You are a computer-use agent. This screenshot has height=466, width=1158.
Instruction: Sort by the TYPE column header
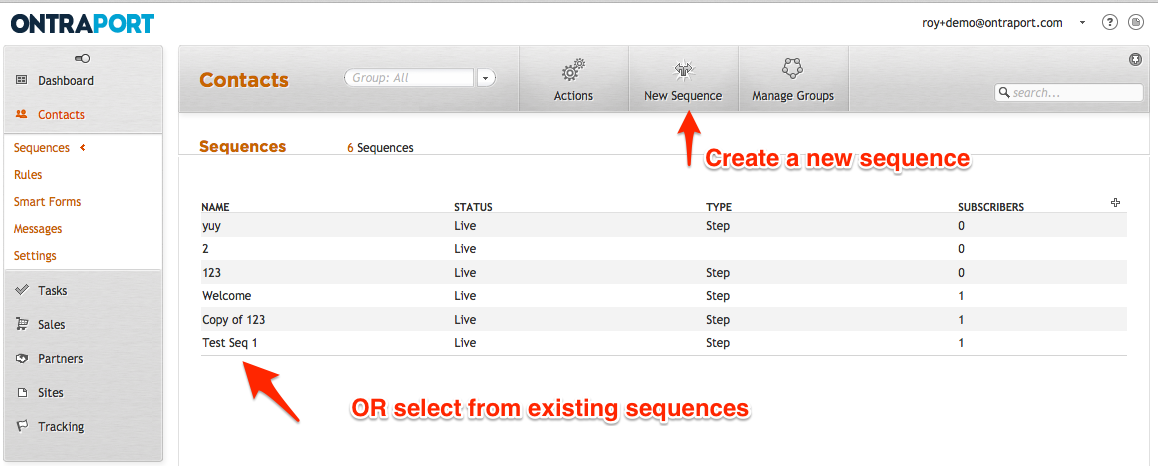coord(719,208)
